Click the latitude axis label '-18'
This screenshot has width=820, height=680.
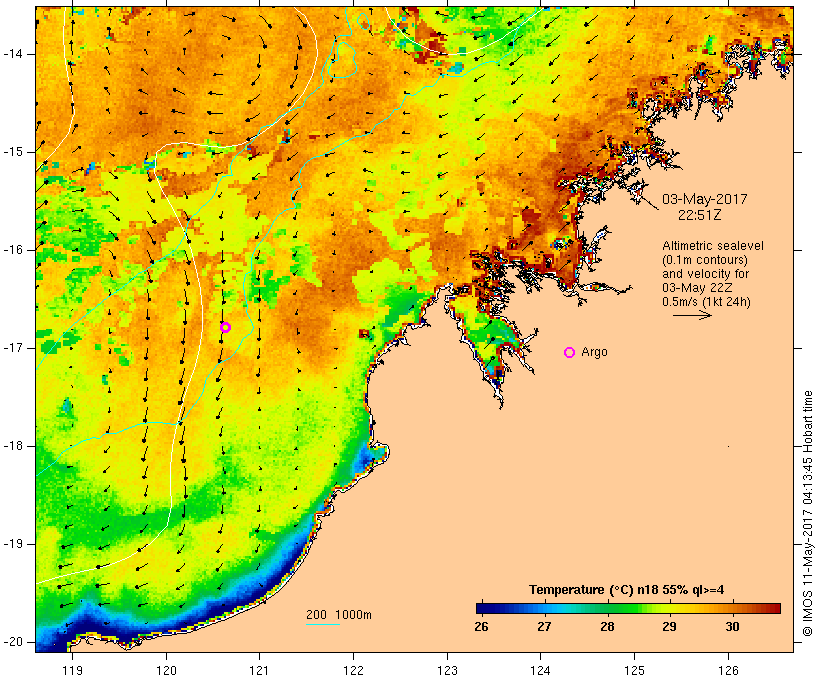(13, 446)
